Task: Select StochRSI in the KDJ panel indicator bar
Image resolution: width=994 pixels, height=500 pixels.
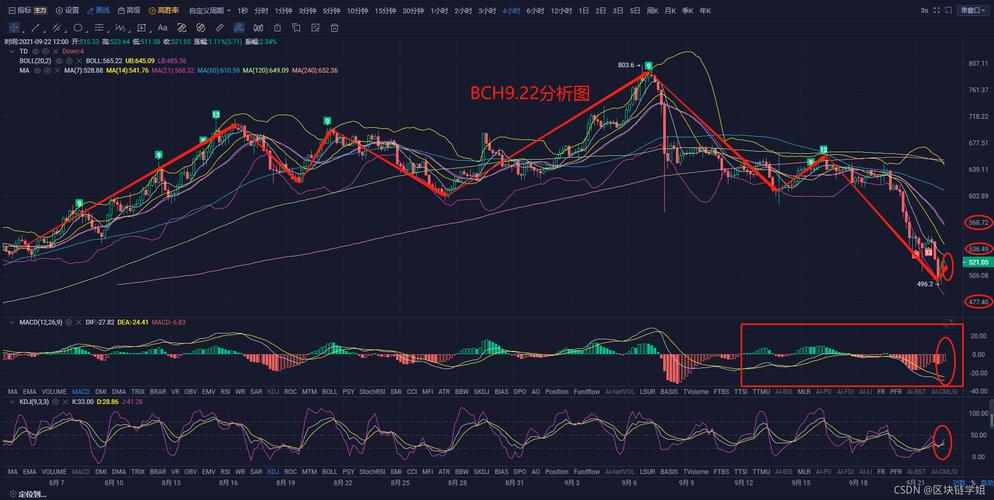Action: 371,471
